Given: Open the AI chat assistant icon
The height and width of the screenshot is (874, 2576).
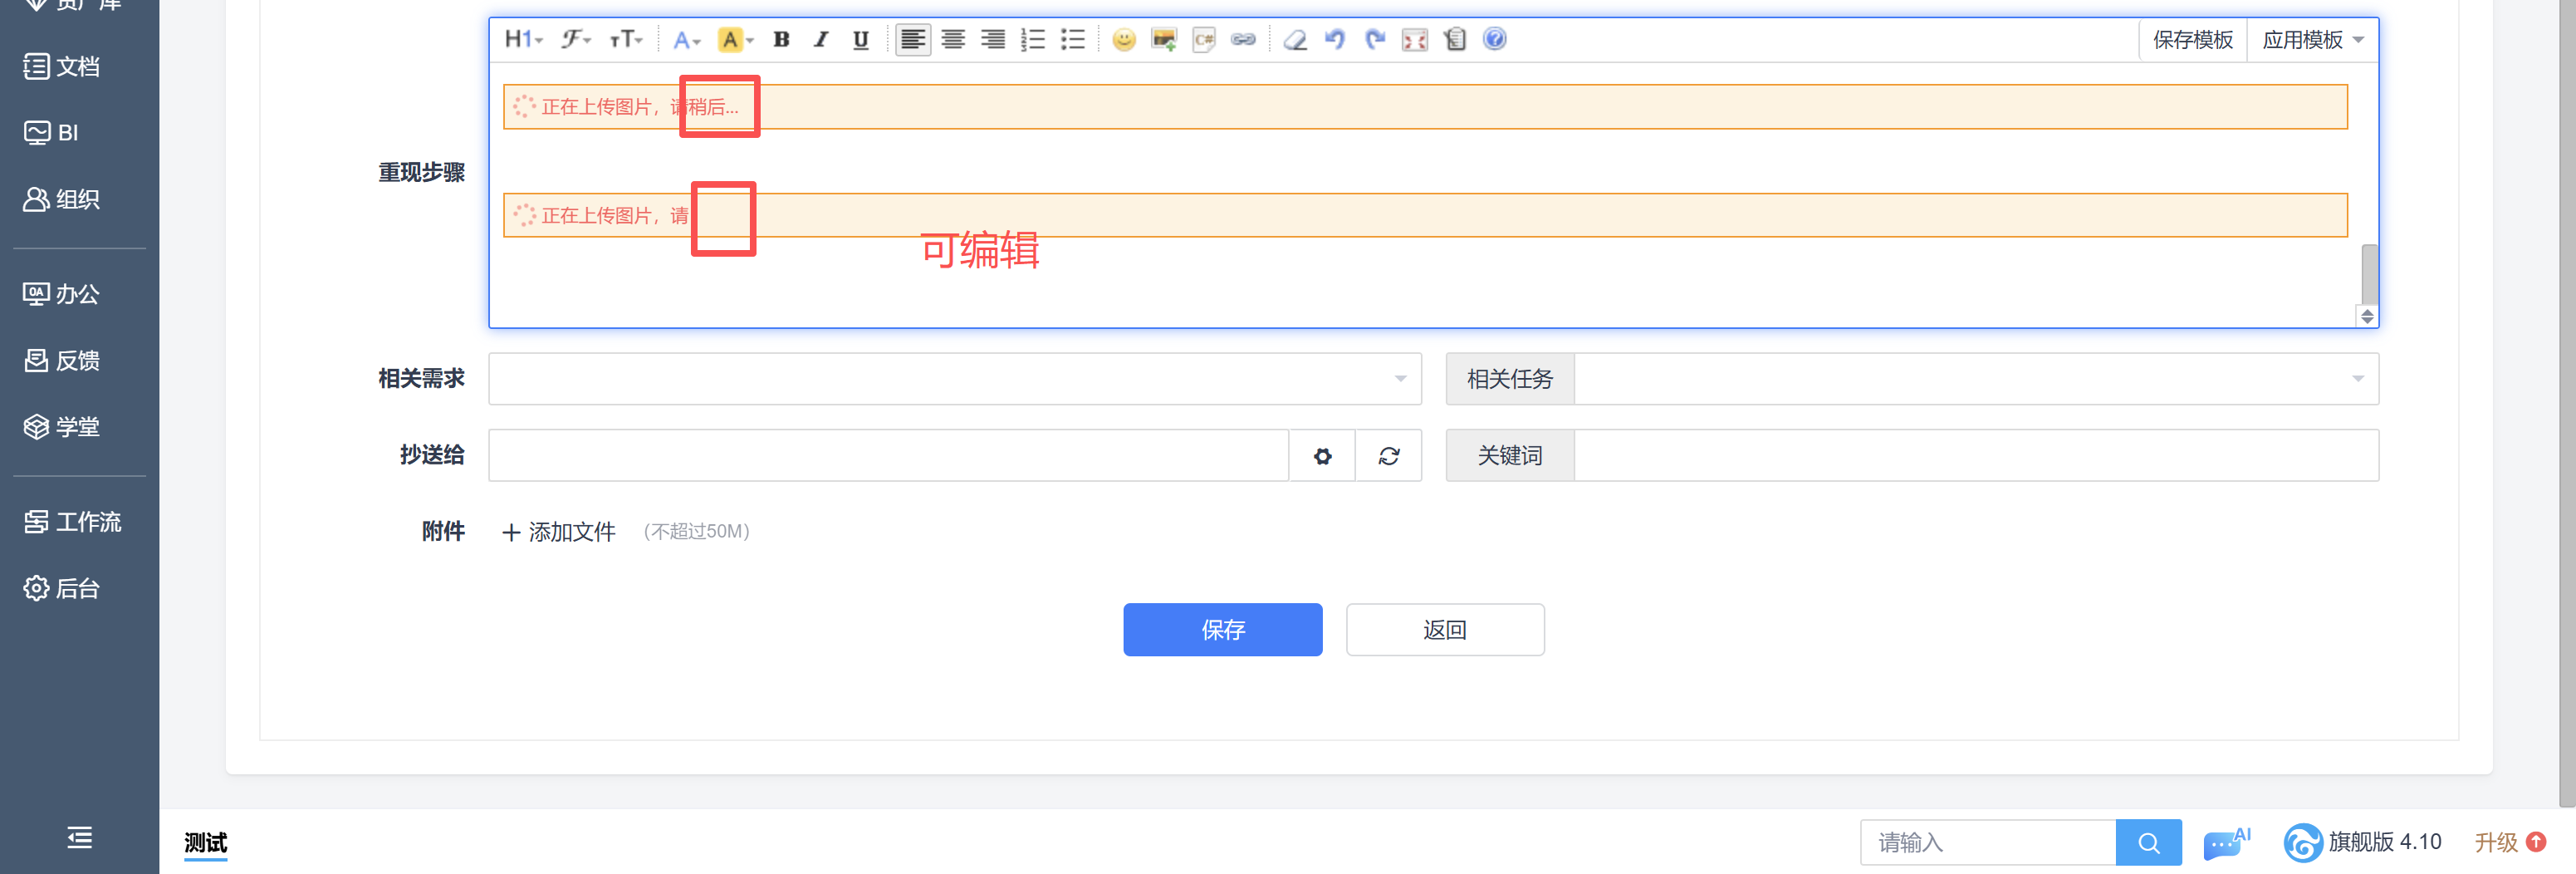Looking at the screenshot, I should coord(2226,843).
